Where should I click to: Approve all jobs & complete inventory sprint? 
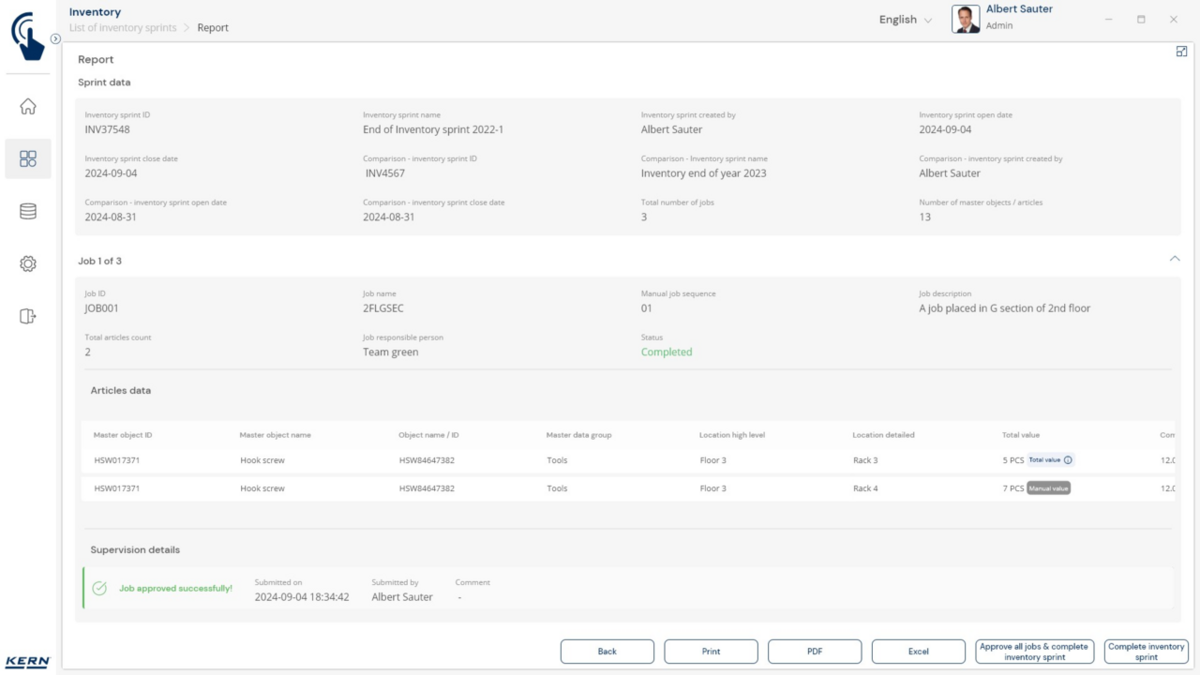click(1034, 651)
